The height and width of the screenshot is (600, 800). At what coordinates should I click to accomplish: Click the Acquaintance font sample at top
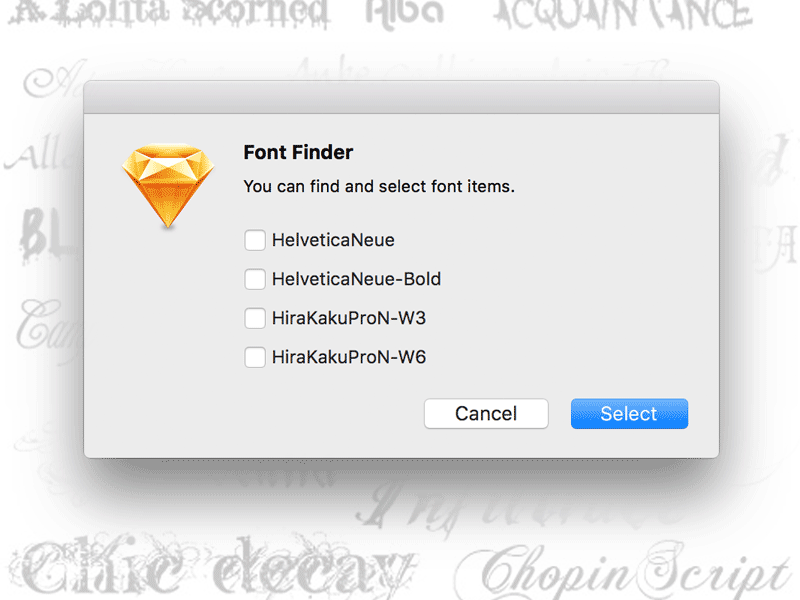coord(622,14)
